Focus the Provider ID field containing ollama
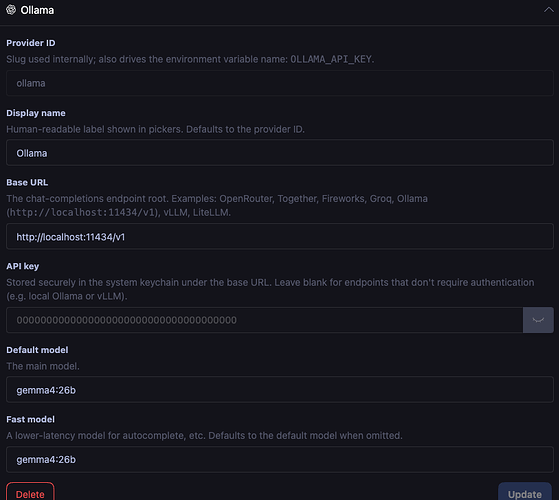Screen dimensions: 559x500 click(x=280, y=83)
